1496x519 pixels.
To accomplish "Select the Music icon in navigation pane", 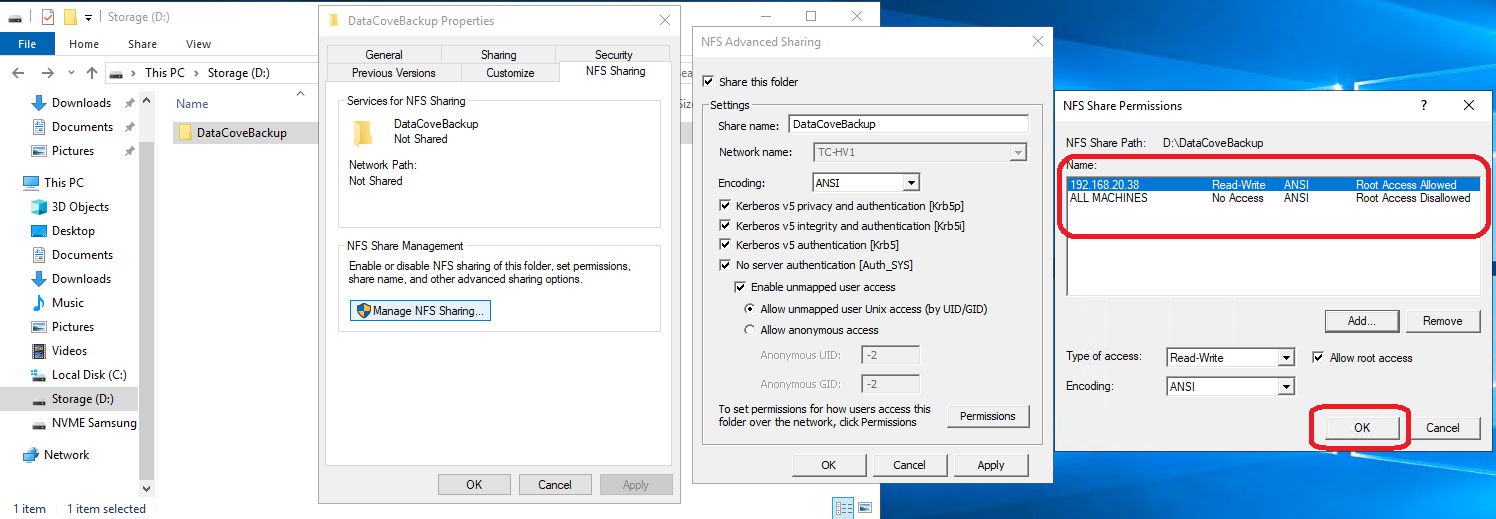I will click(39, 303).
